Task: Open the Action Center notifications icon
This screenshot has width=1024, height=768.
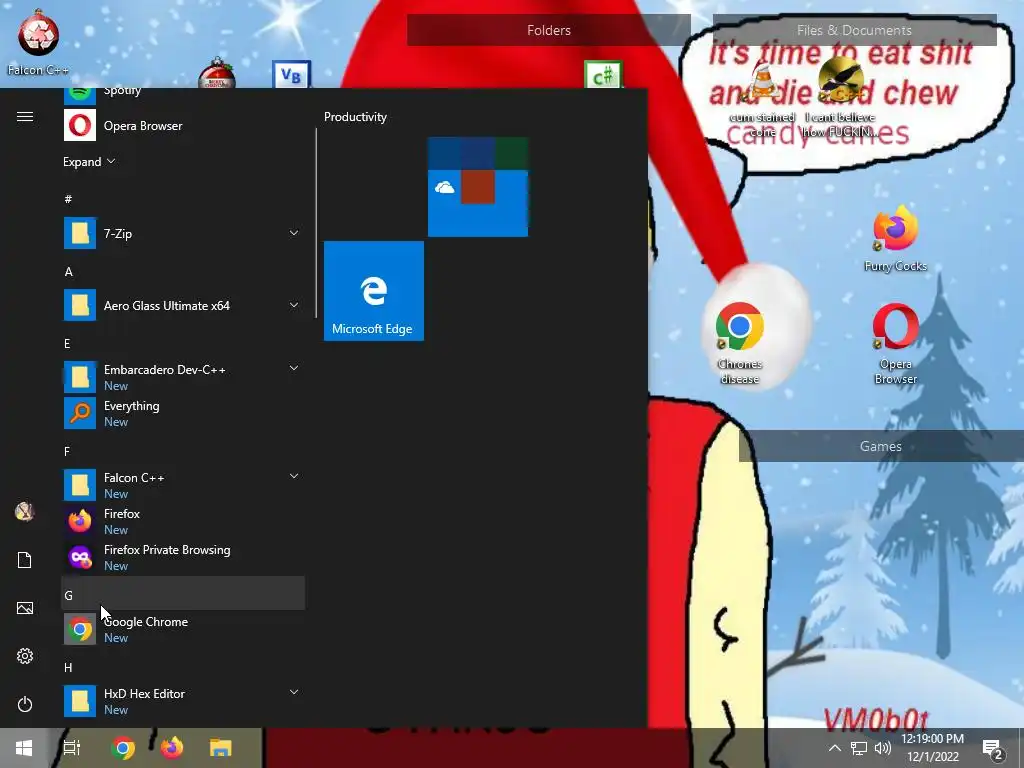Action: [993, 748]
